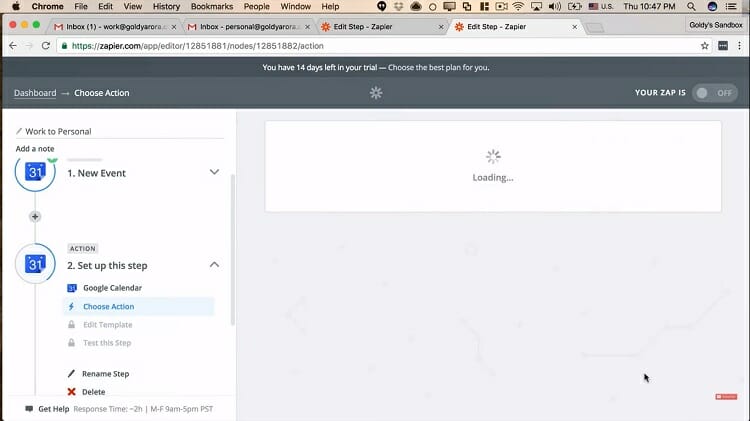
Task: Open the Apple menu
Action: click(16, 6)
